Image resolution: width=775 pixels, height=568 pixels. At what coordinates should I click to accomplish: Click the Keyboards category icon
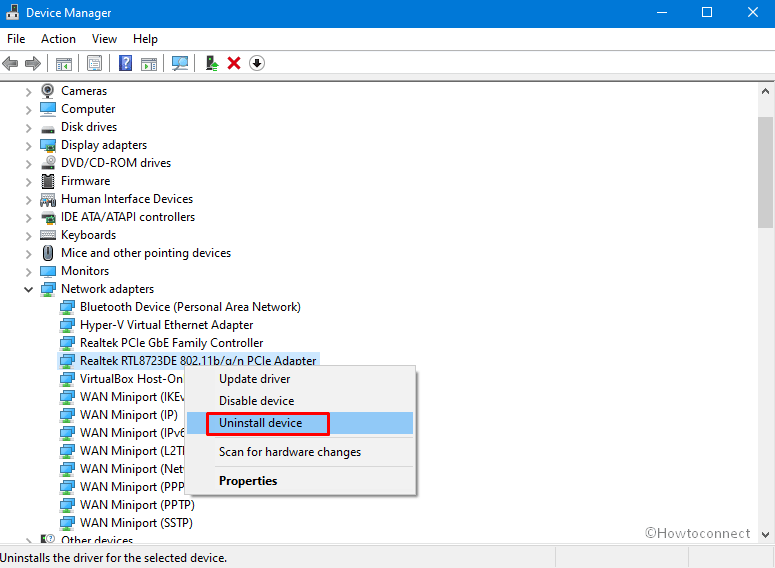tap(48, 235)
